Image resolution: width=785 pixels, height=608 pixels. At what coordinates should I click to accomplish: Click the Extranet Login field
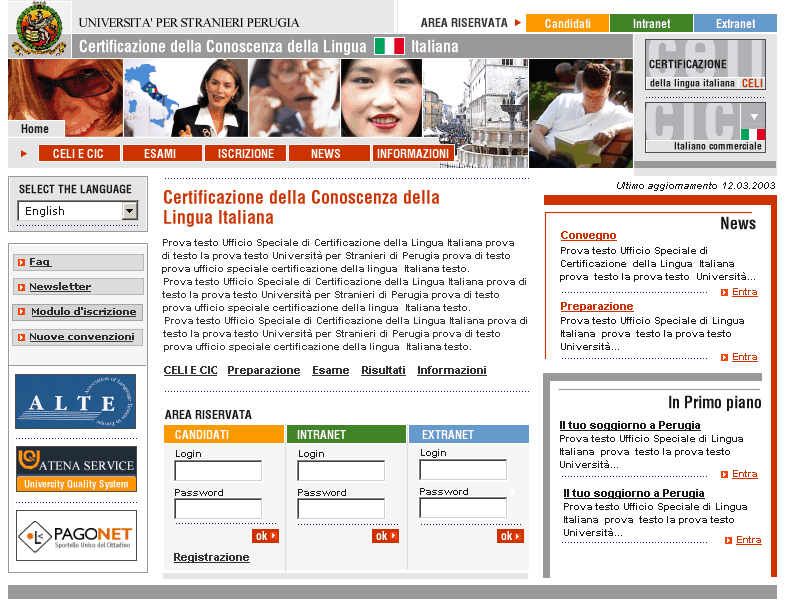click(x=463, y=470)
